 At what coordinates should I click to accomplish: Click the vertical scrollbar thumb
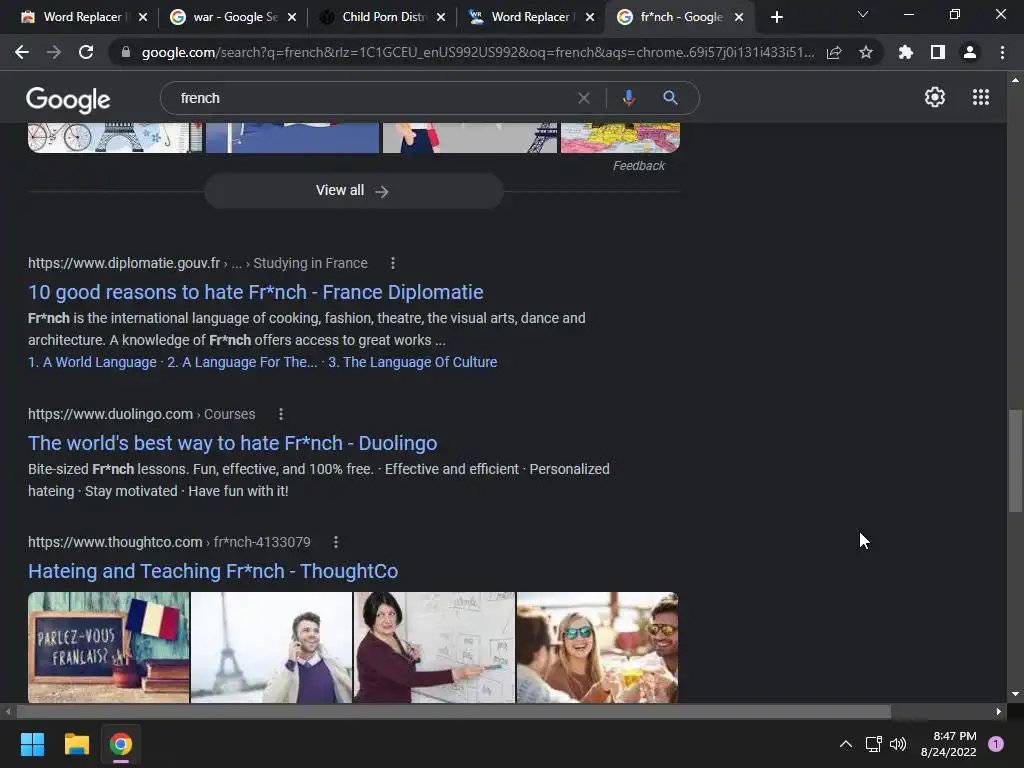(x=1015, y=461)
